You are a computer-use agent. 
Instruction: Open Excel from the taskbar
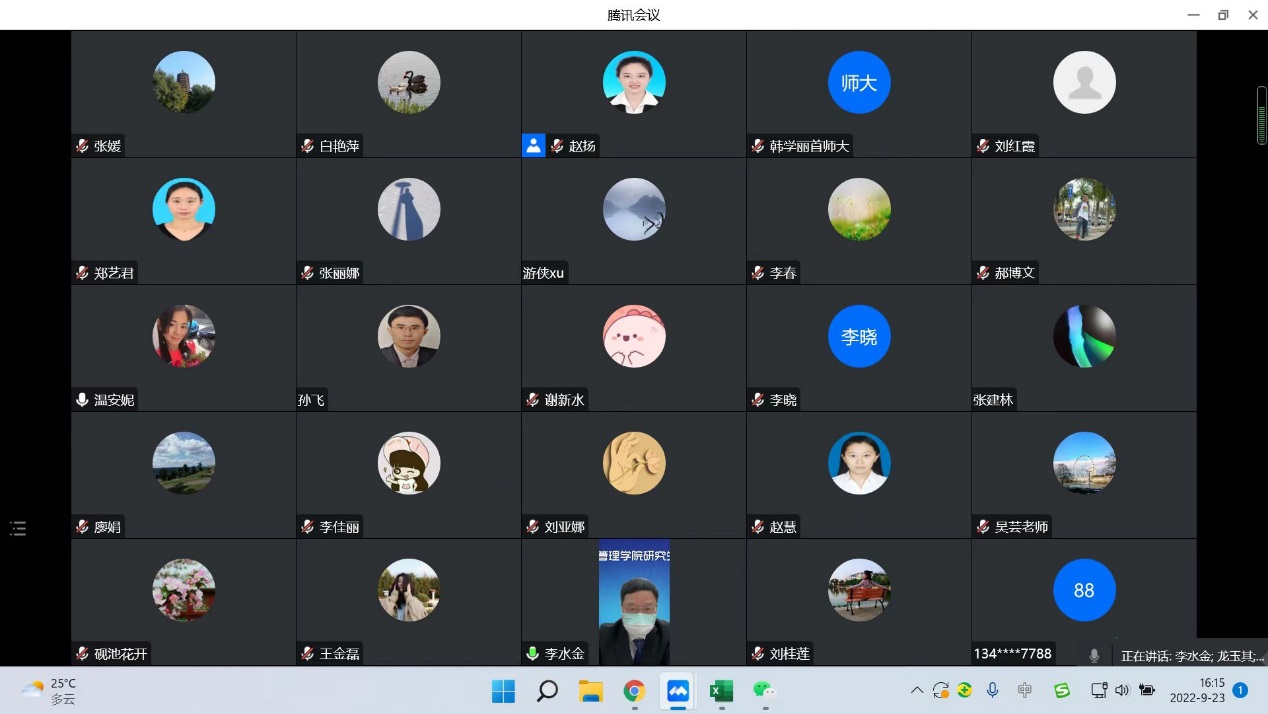point(721,691)
